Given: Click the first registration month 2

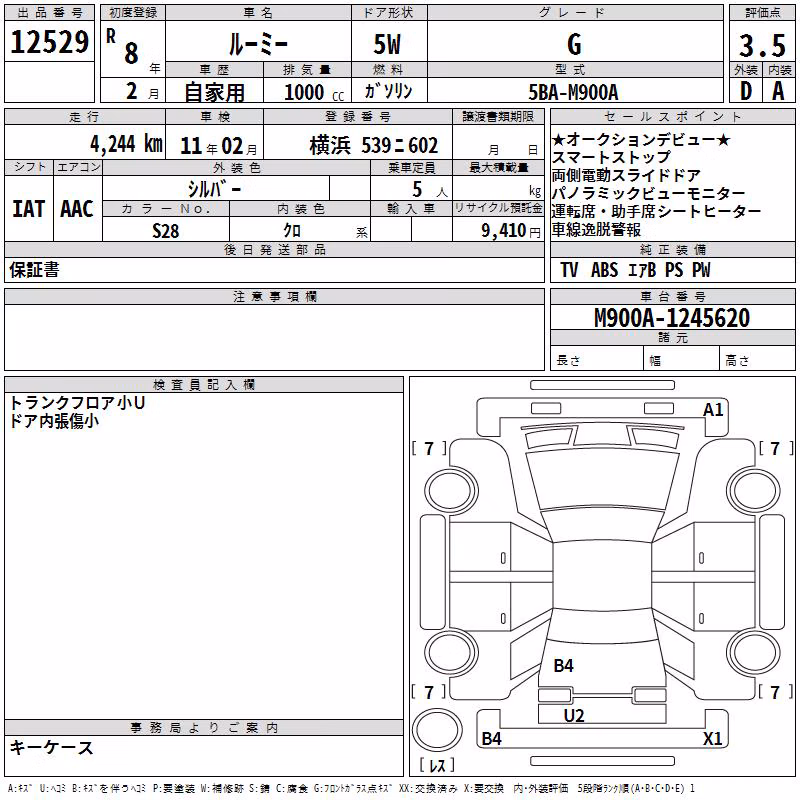Looking at the screenshot, I should (x=132, y=91).
